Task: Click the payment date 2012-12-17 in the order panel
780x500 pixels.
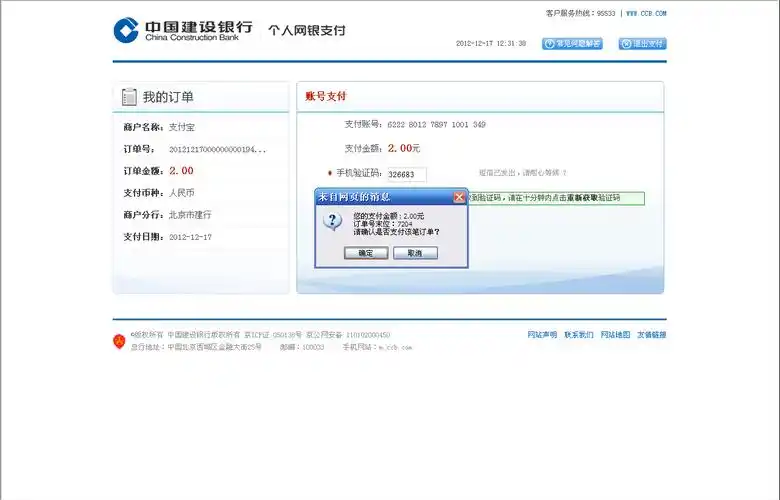Action: point(190,237)
